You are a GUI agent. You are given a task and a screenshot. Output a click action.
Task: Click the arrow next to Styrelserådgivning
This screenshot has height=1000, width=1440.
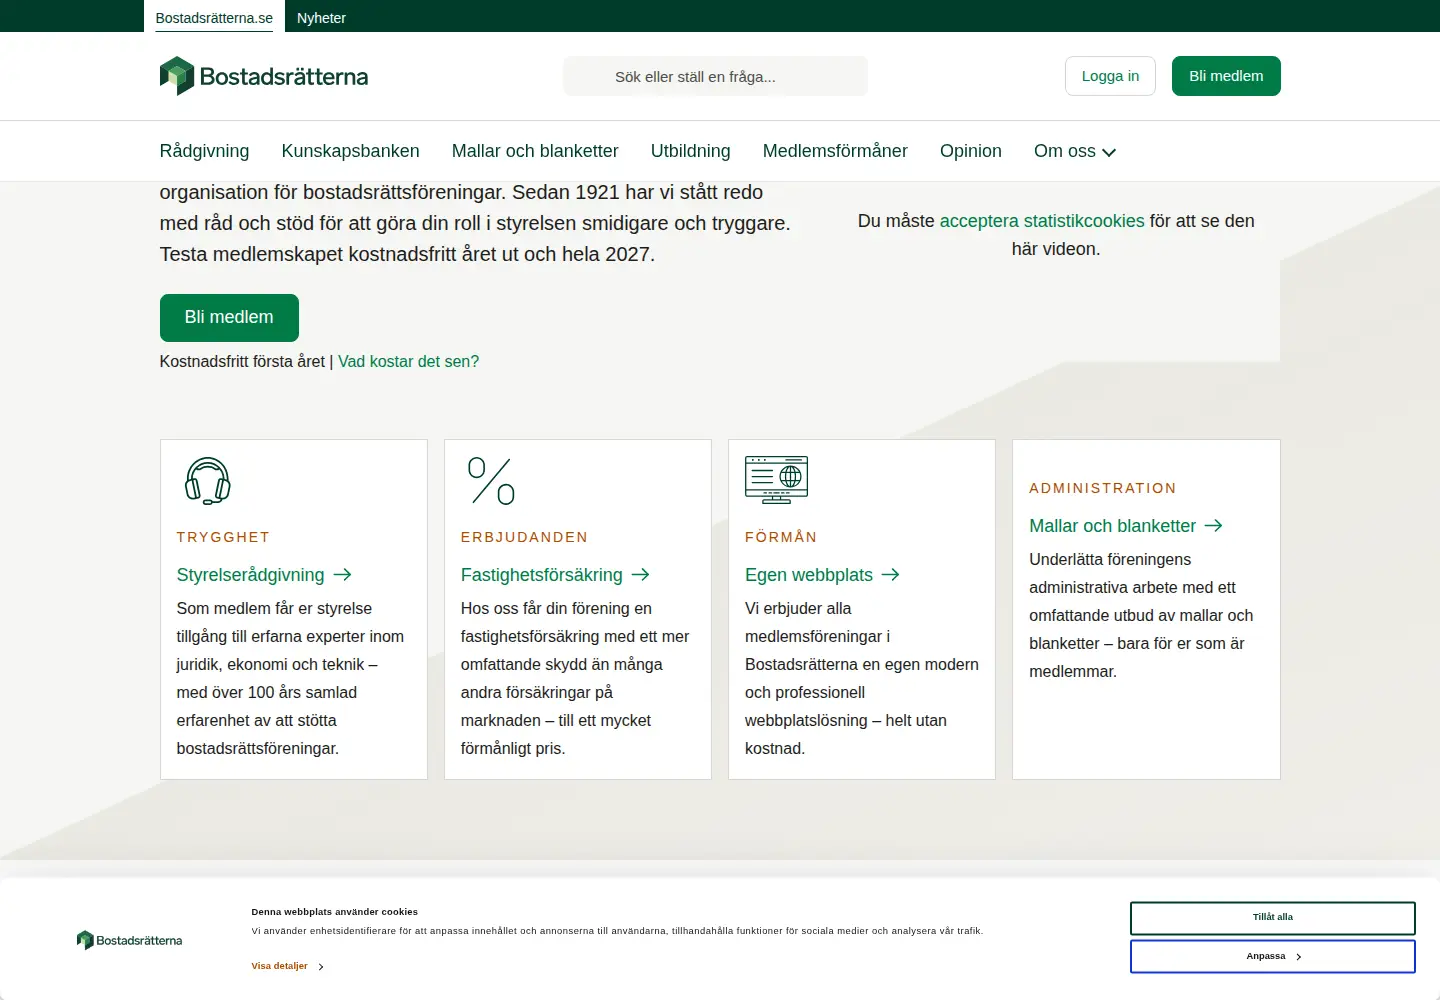[342, 575]
